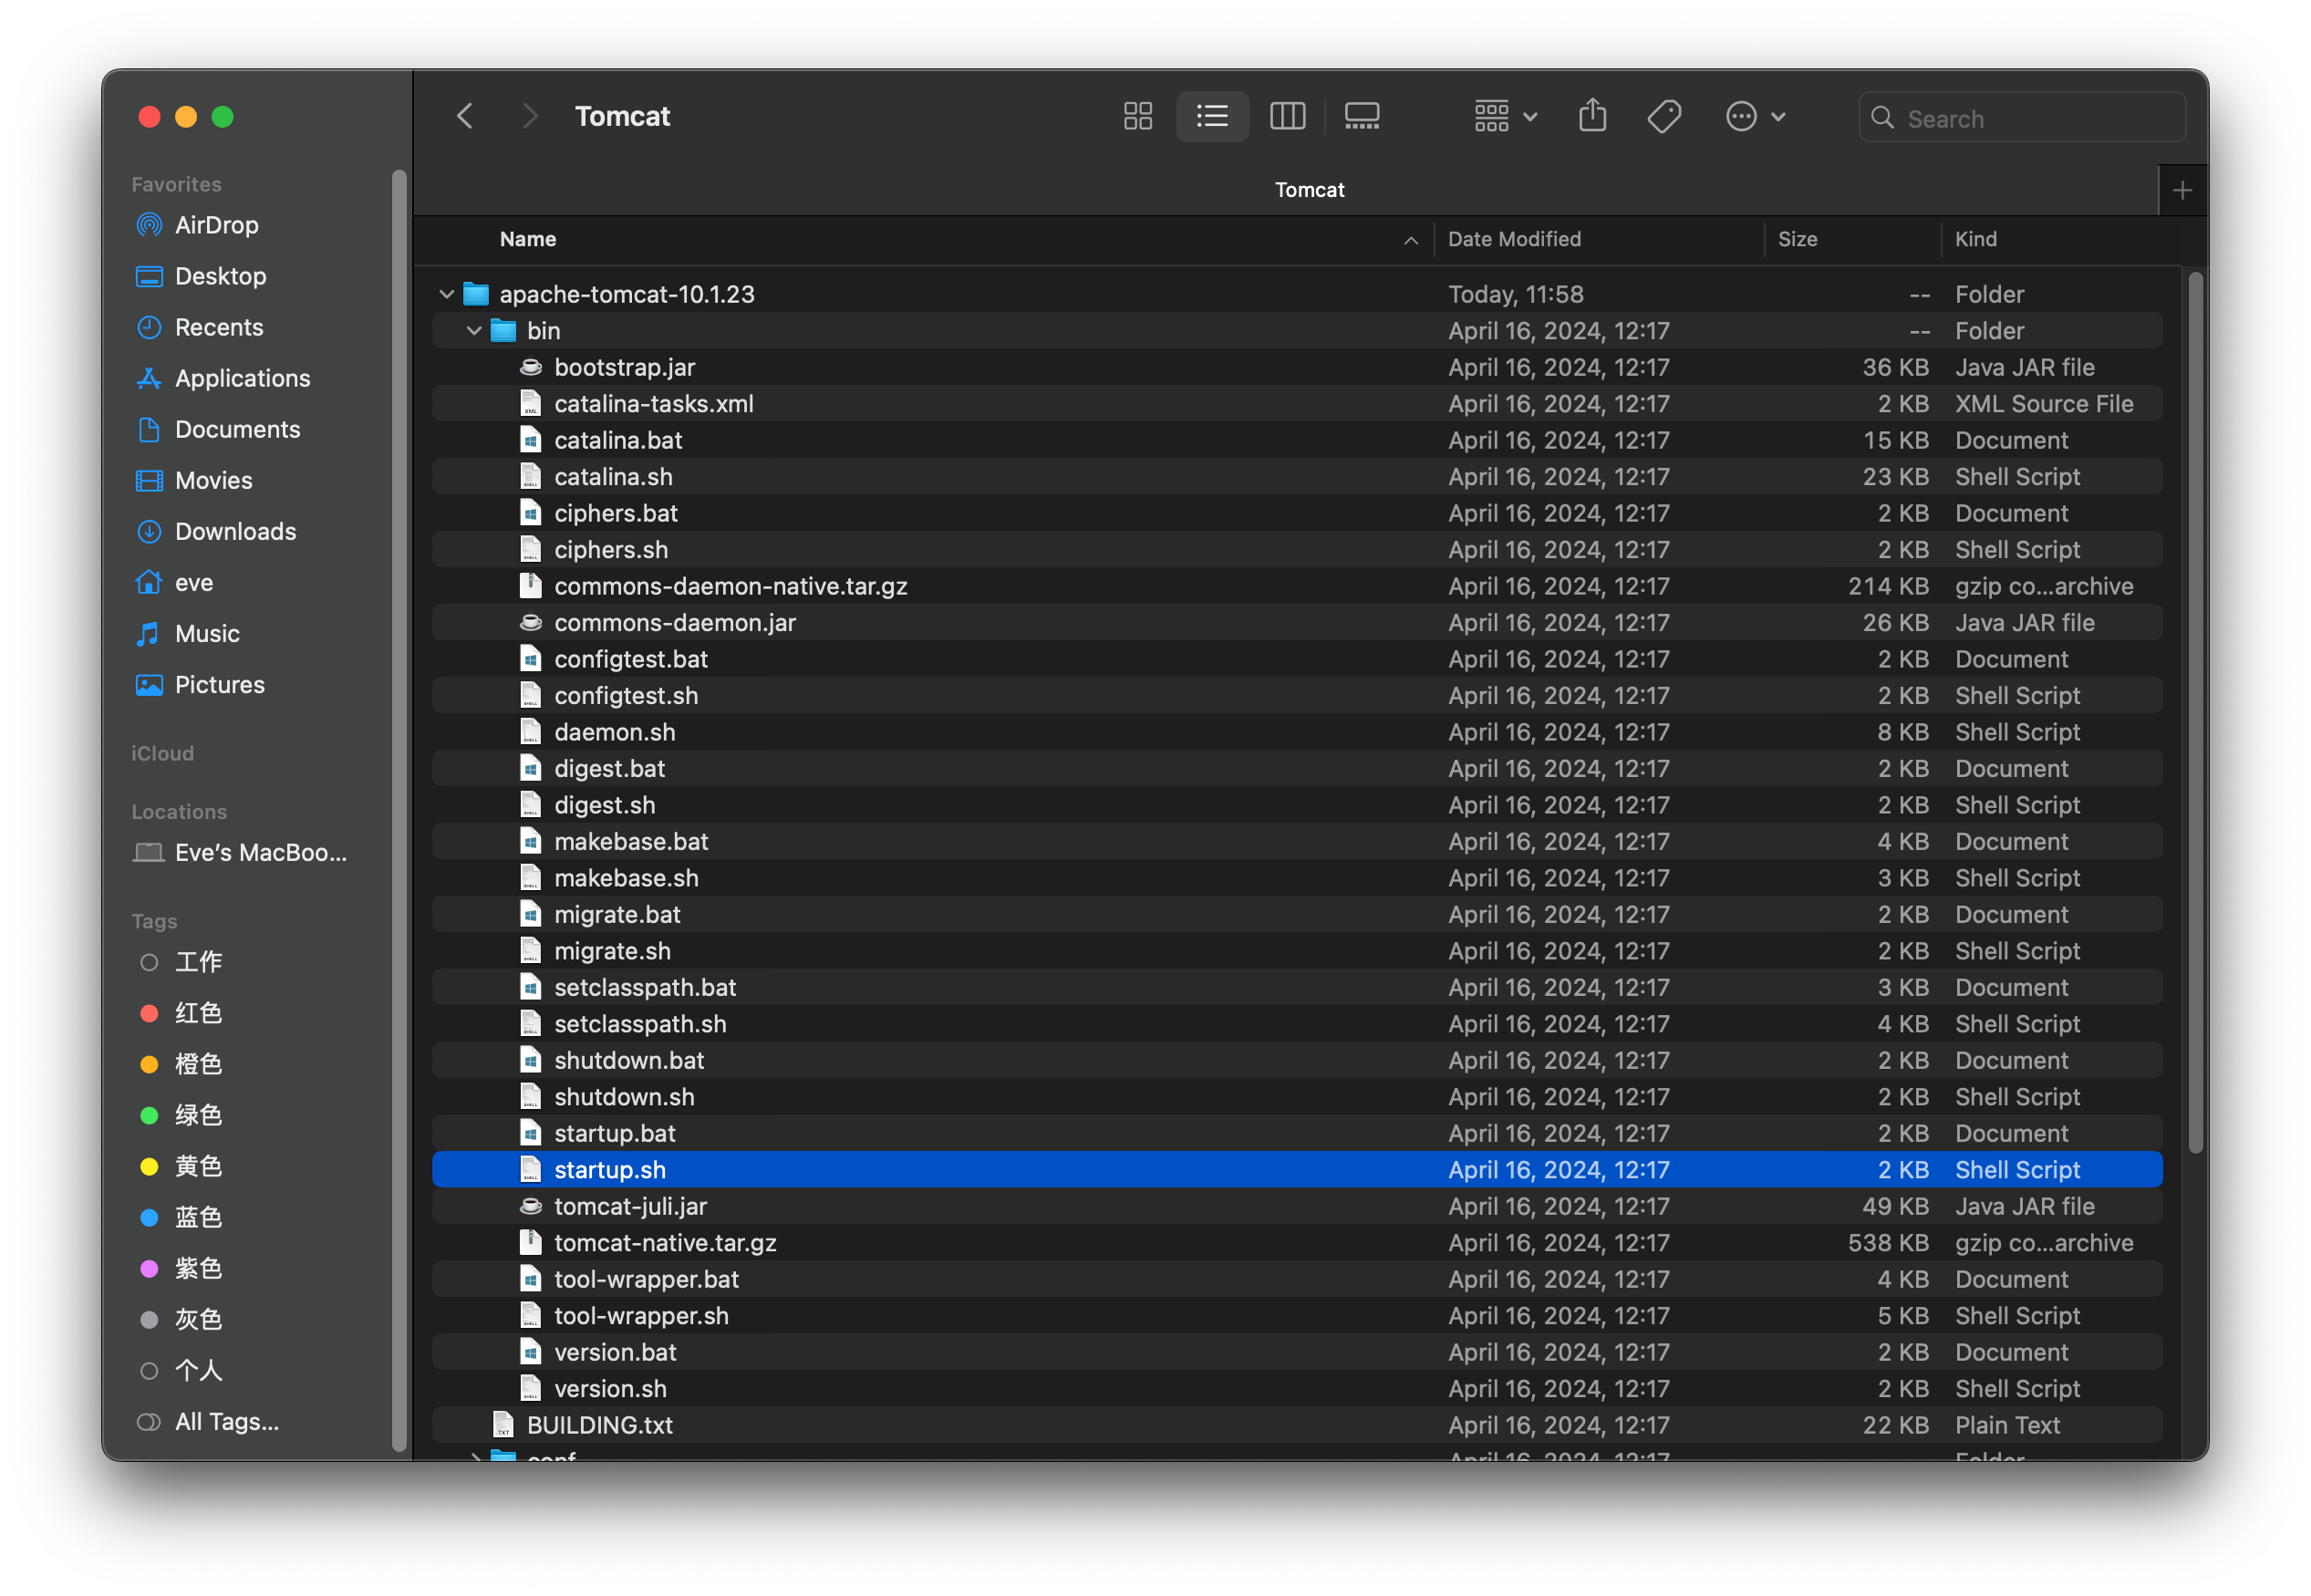The height and width of the screenshot is (1596, 2311).
Task: Select AirDrop in the sidebar
Action: point(216,225)
